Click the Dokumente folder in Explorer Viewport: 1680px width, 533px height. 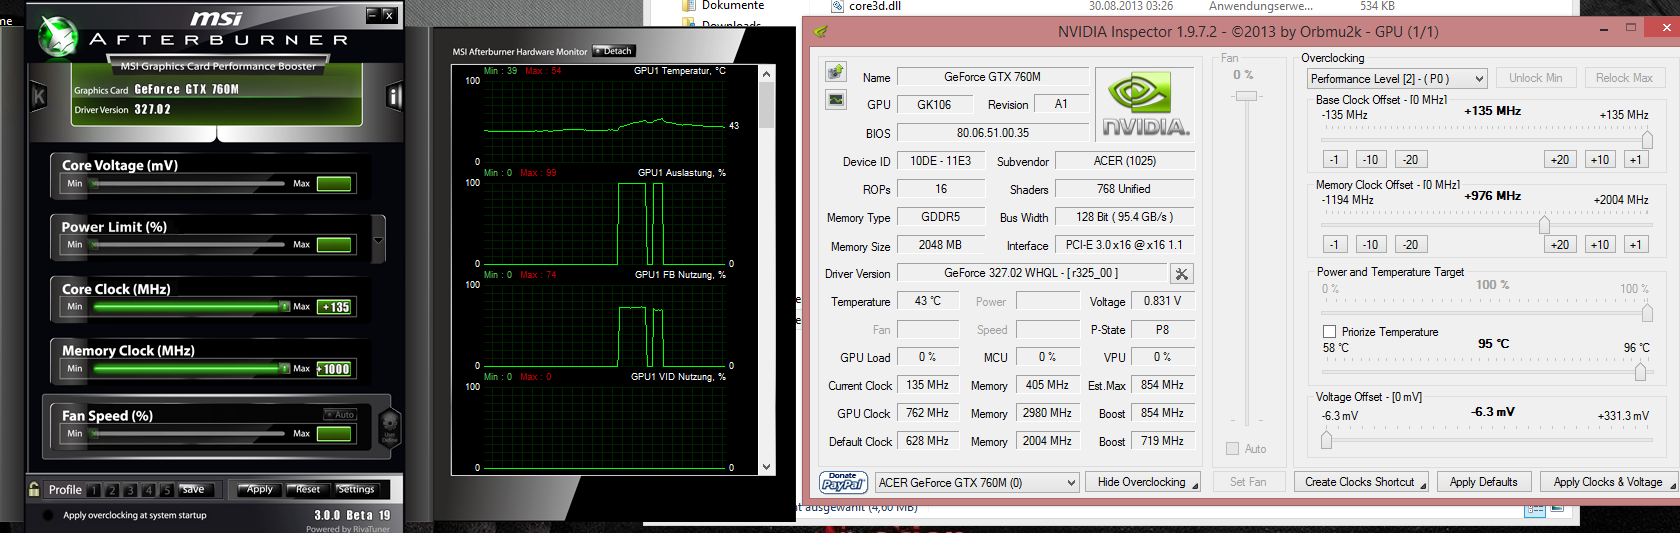pyautogui.click(x=723, y=6)
